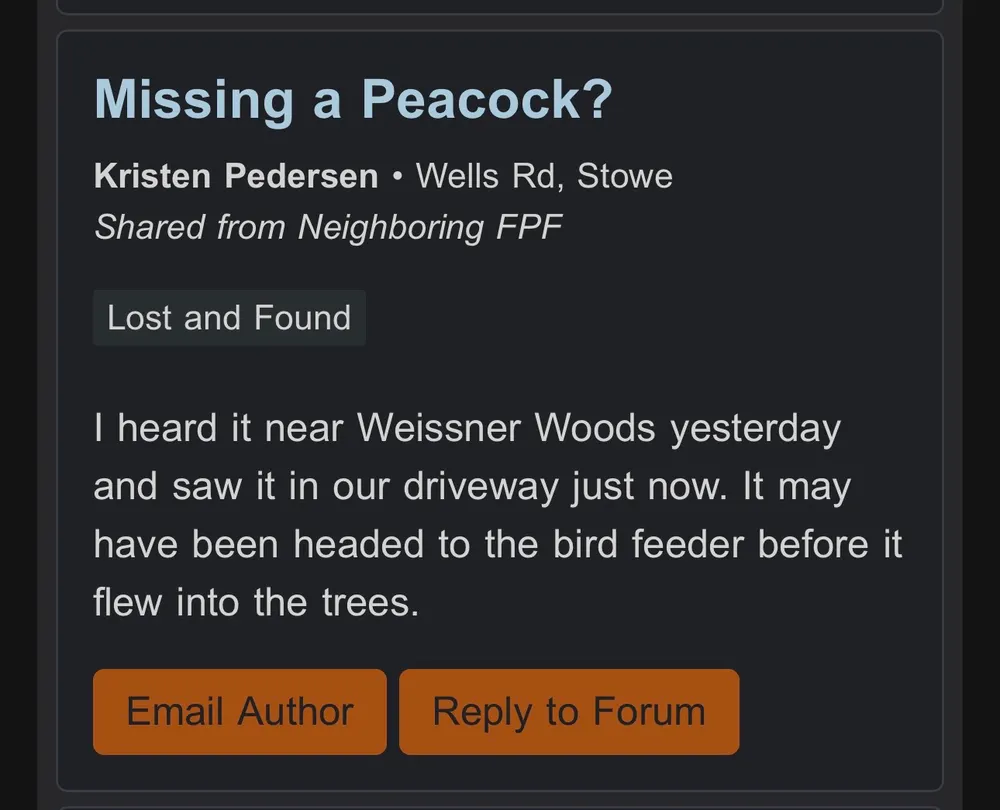This screenshot has height=810, width=1000.
Task: Click the bullet separator after the author name
Action: pos(397,176)
